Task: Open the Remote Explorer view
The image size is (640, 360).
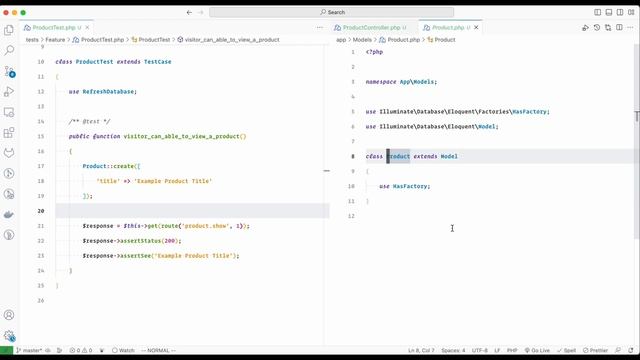Action: point(9,112)
